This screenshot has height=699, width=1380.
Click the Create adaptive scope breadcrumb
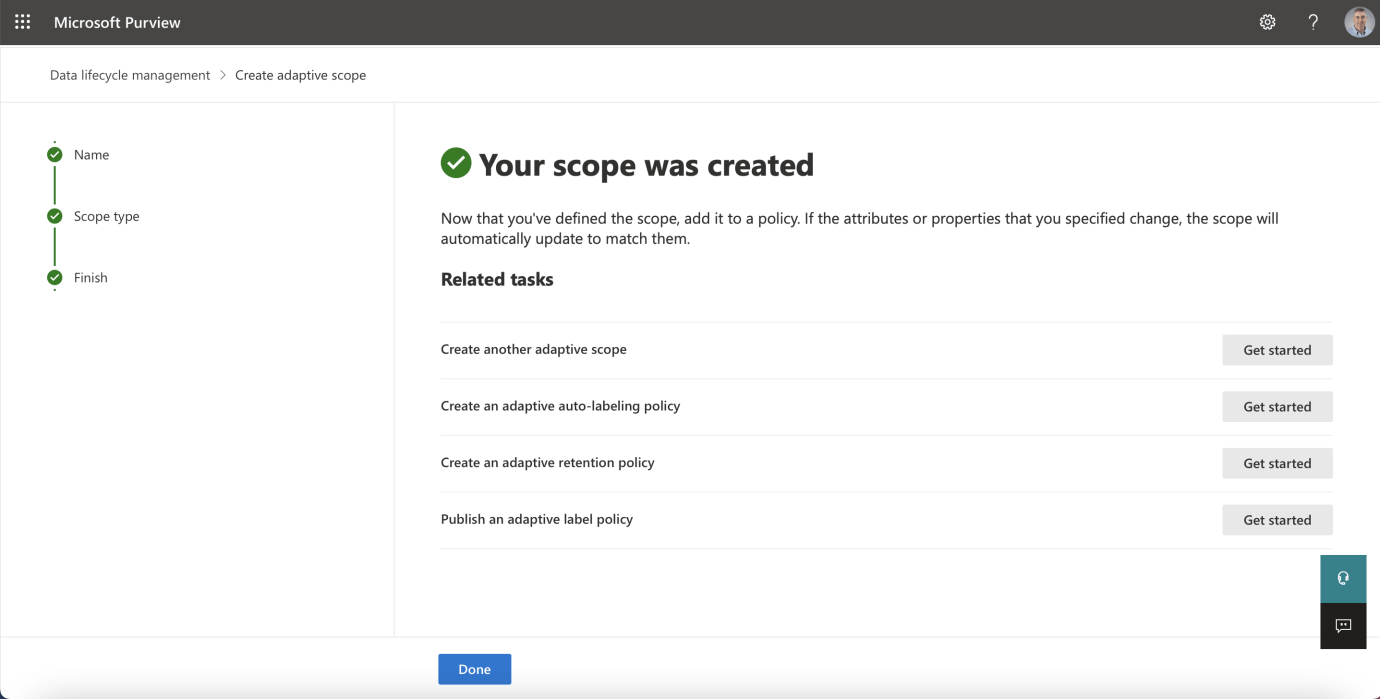pos(300,75)
